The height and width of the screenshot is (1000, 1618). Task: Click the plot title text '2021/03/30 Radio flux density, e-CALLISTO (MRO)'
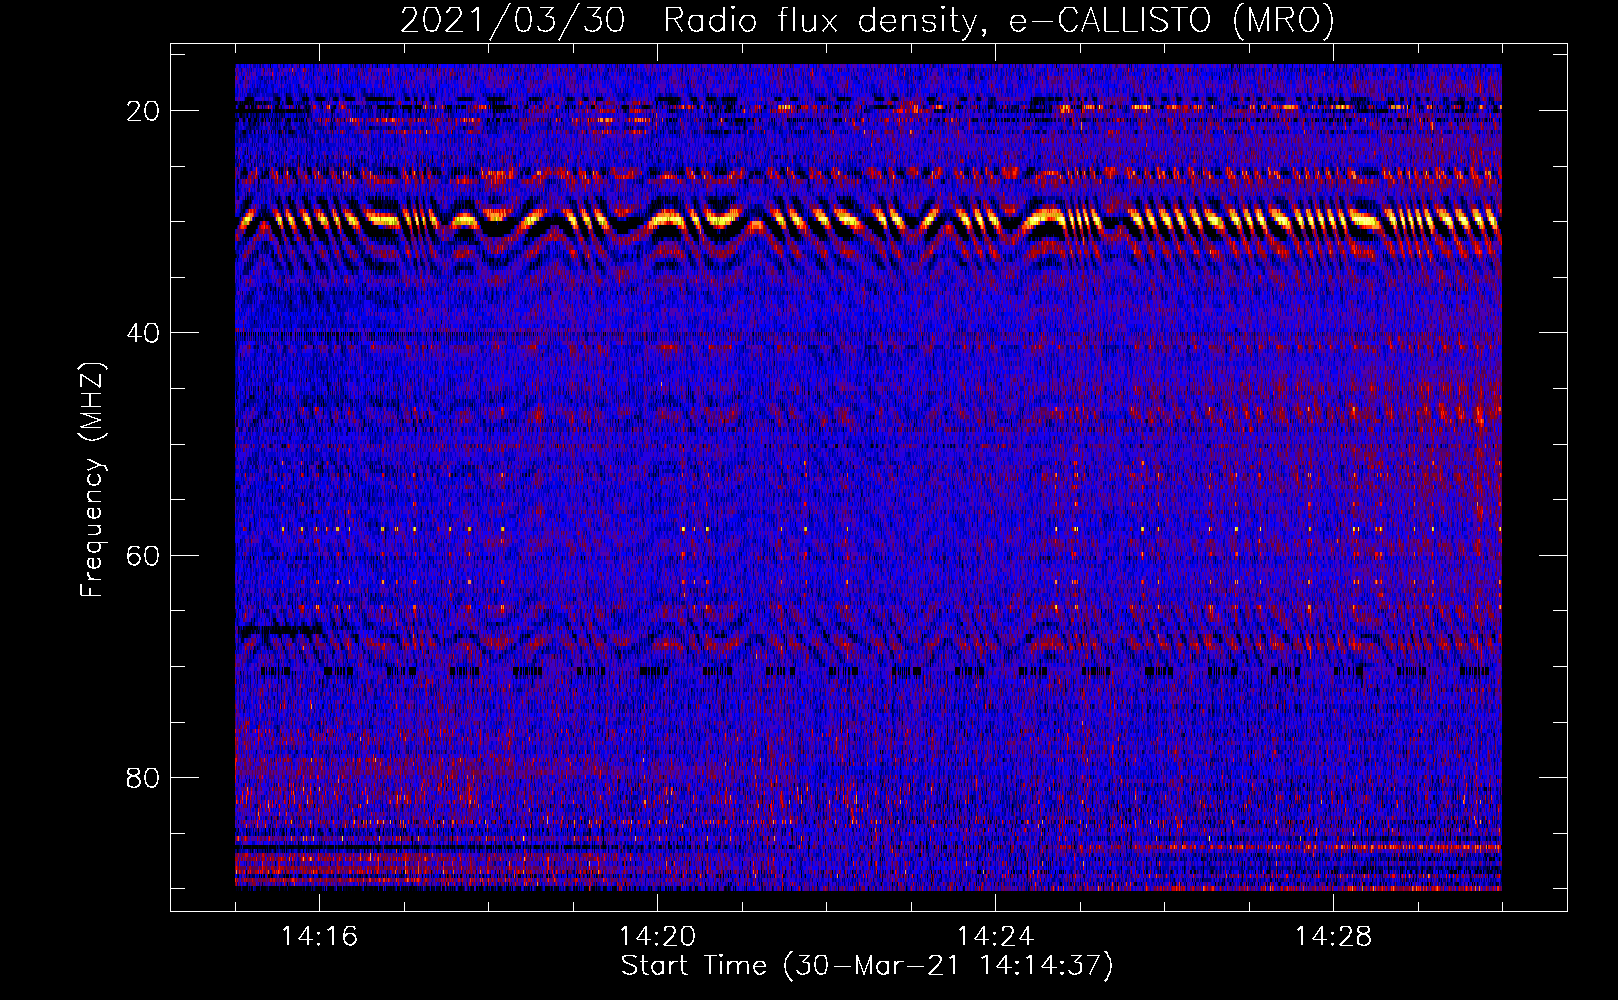click(x=867, y=21)
